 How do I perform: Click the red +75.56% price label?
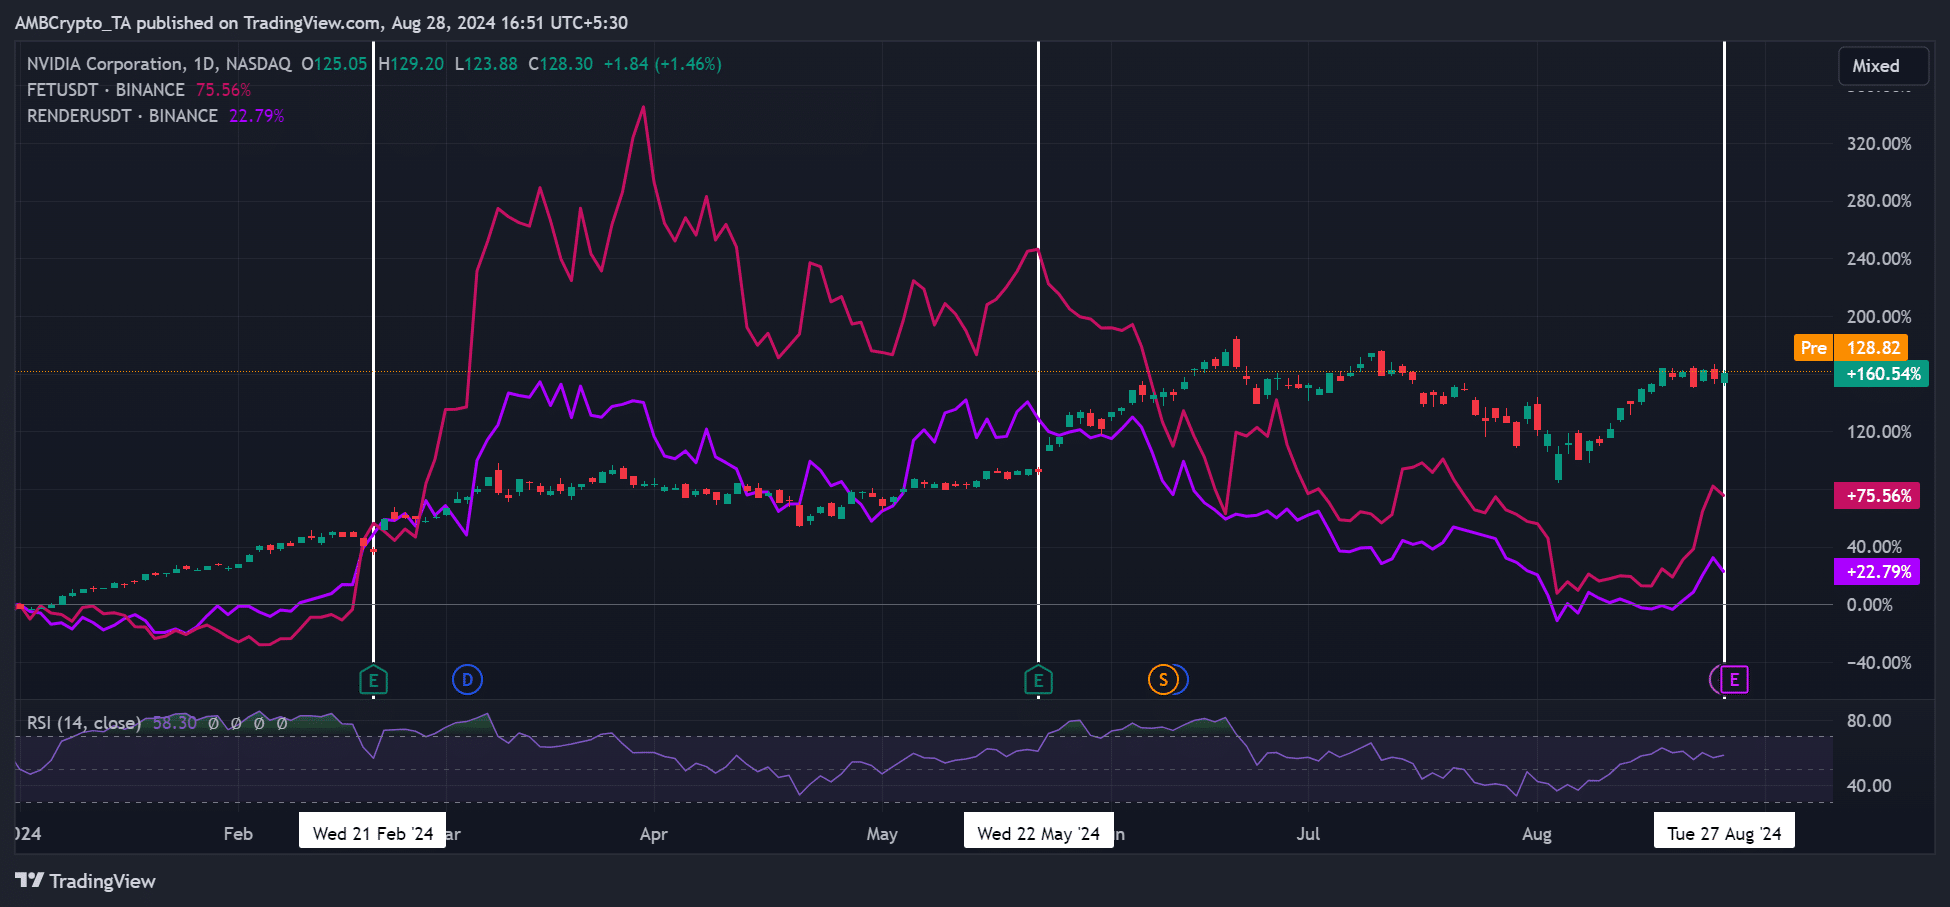pos(1876,496)
